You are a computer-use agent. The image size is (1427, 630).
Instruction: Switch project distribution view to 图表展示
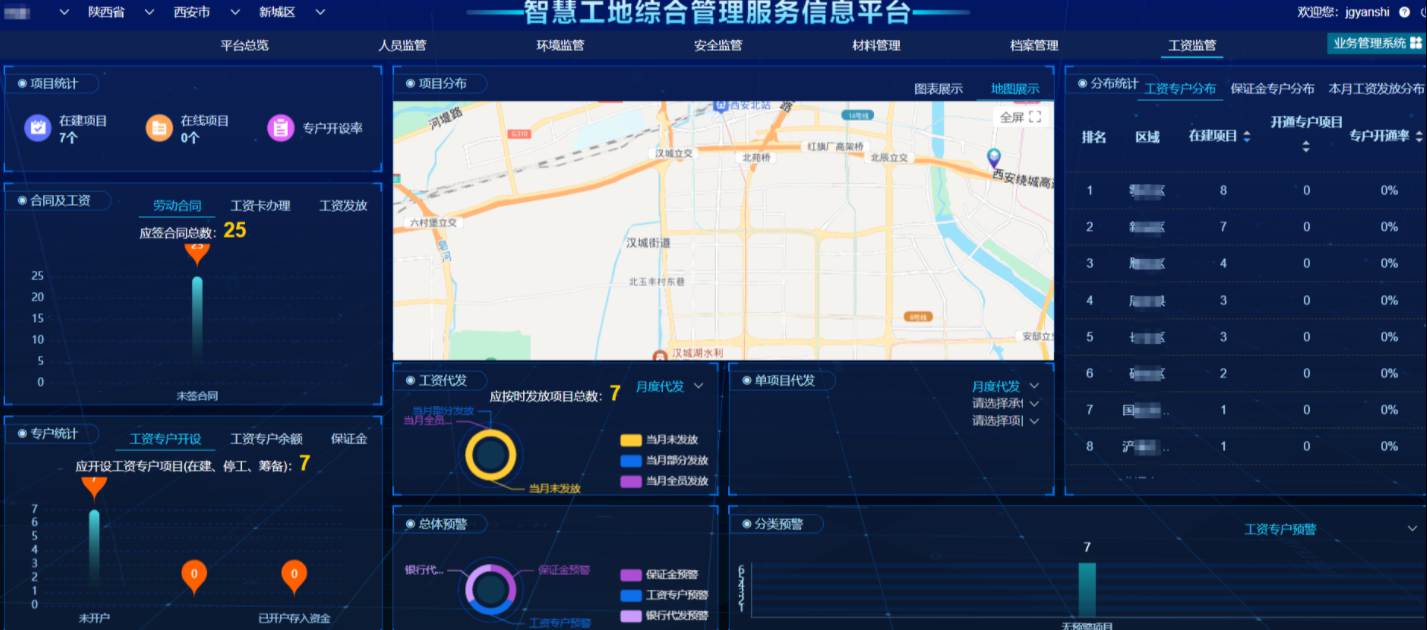(940, 88)
